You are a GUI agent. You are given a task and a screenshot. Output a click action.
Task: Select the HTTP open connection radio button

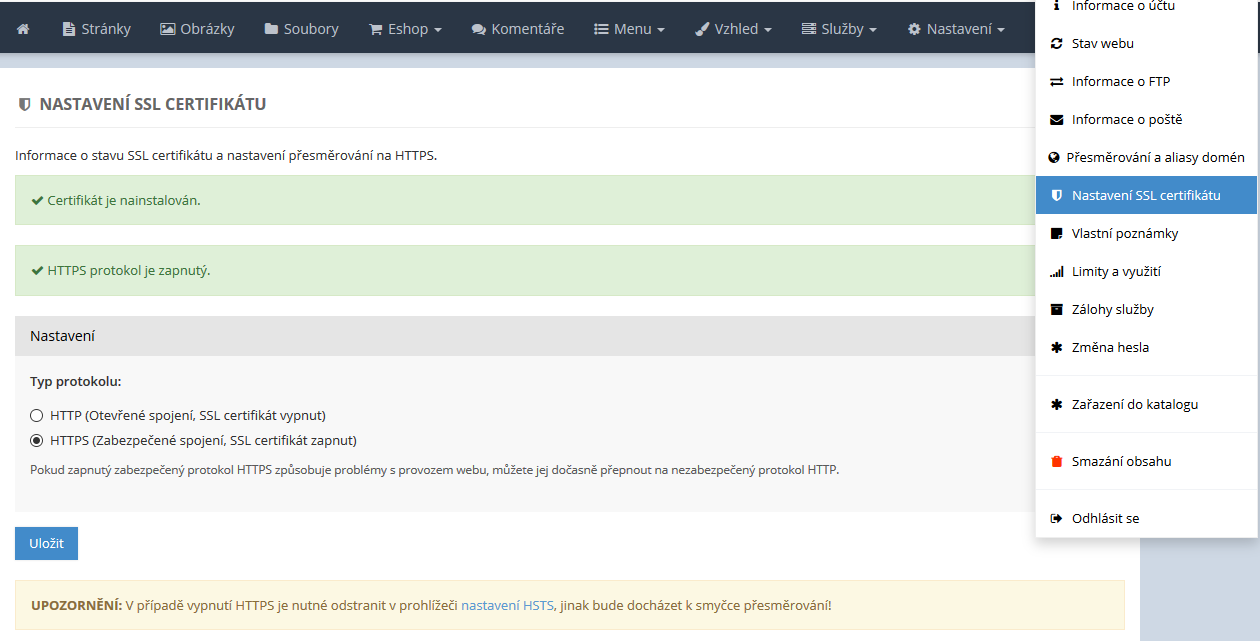pos(37,415)
